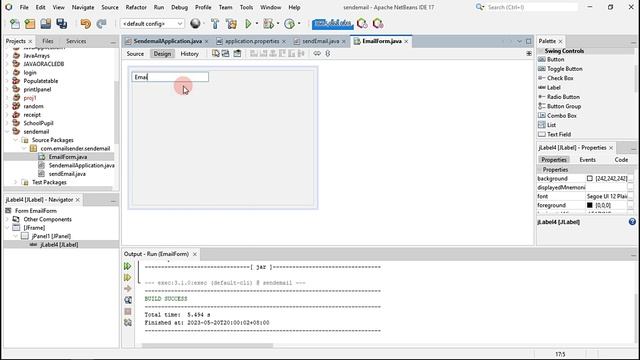
Task: Click the Preview Design icon
Action: coord(237,53)
